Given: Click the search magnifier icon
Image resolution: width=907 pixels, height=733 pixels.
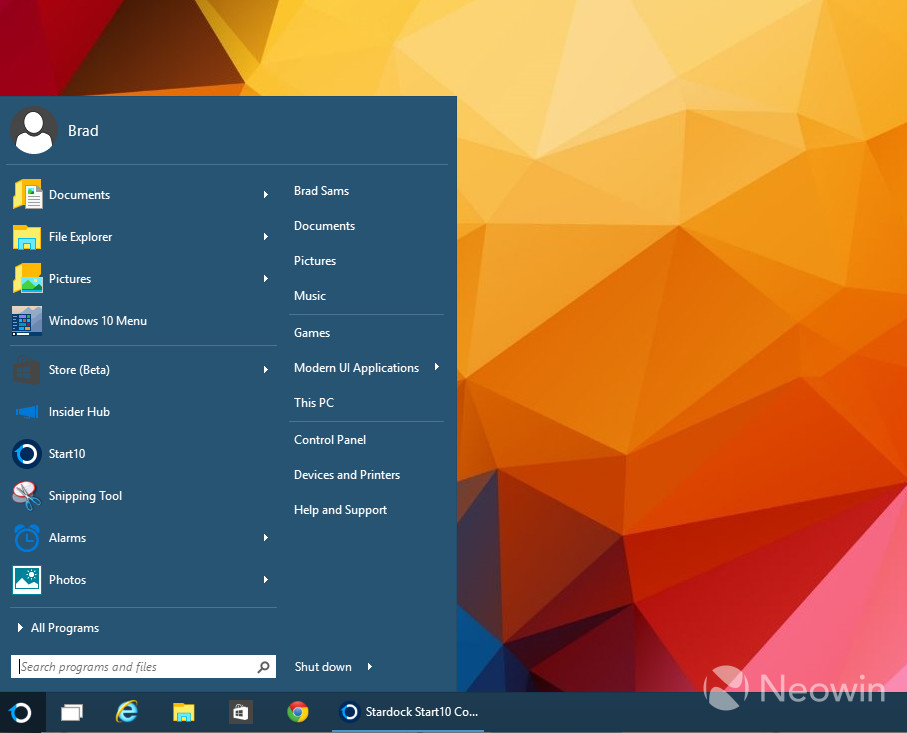Looking at the screenshot, I should click(264, 667).
